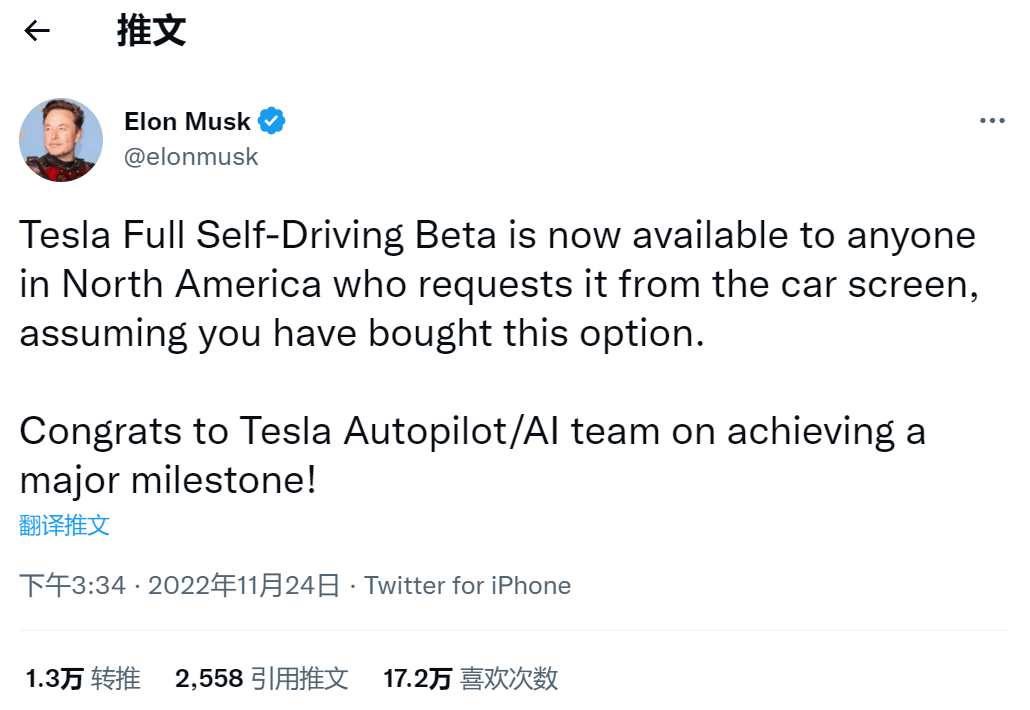Open the three-dot more options menu
Image resolution: width=1030 pixels, height=710 pixels.
pos(992,120)
